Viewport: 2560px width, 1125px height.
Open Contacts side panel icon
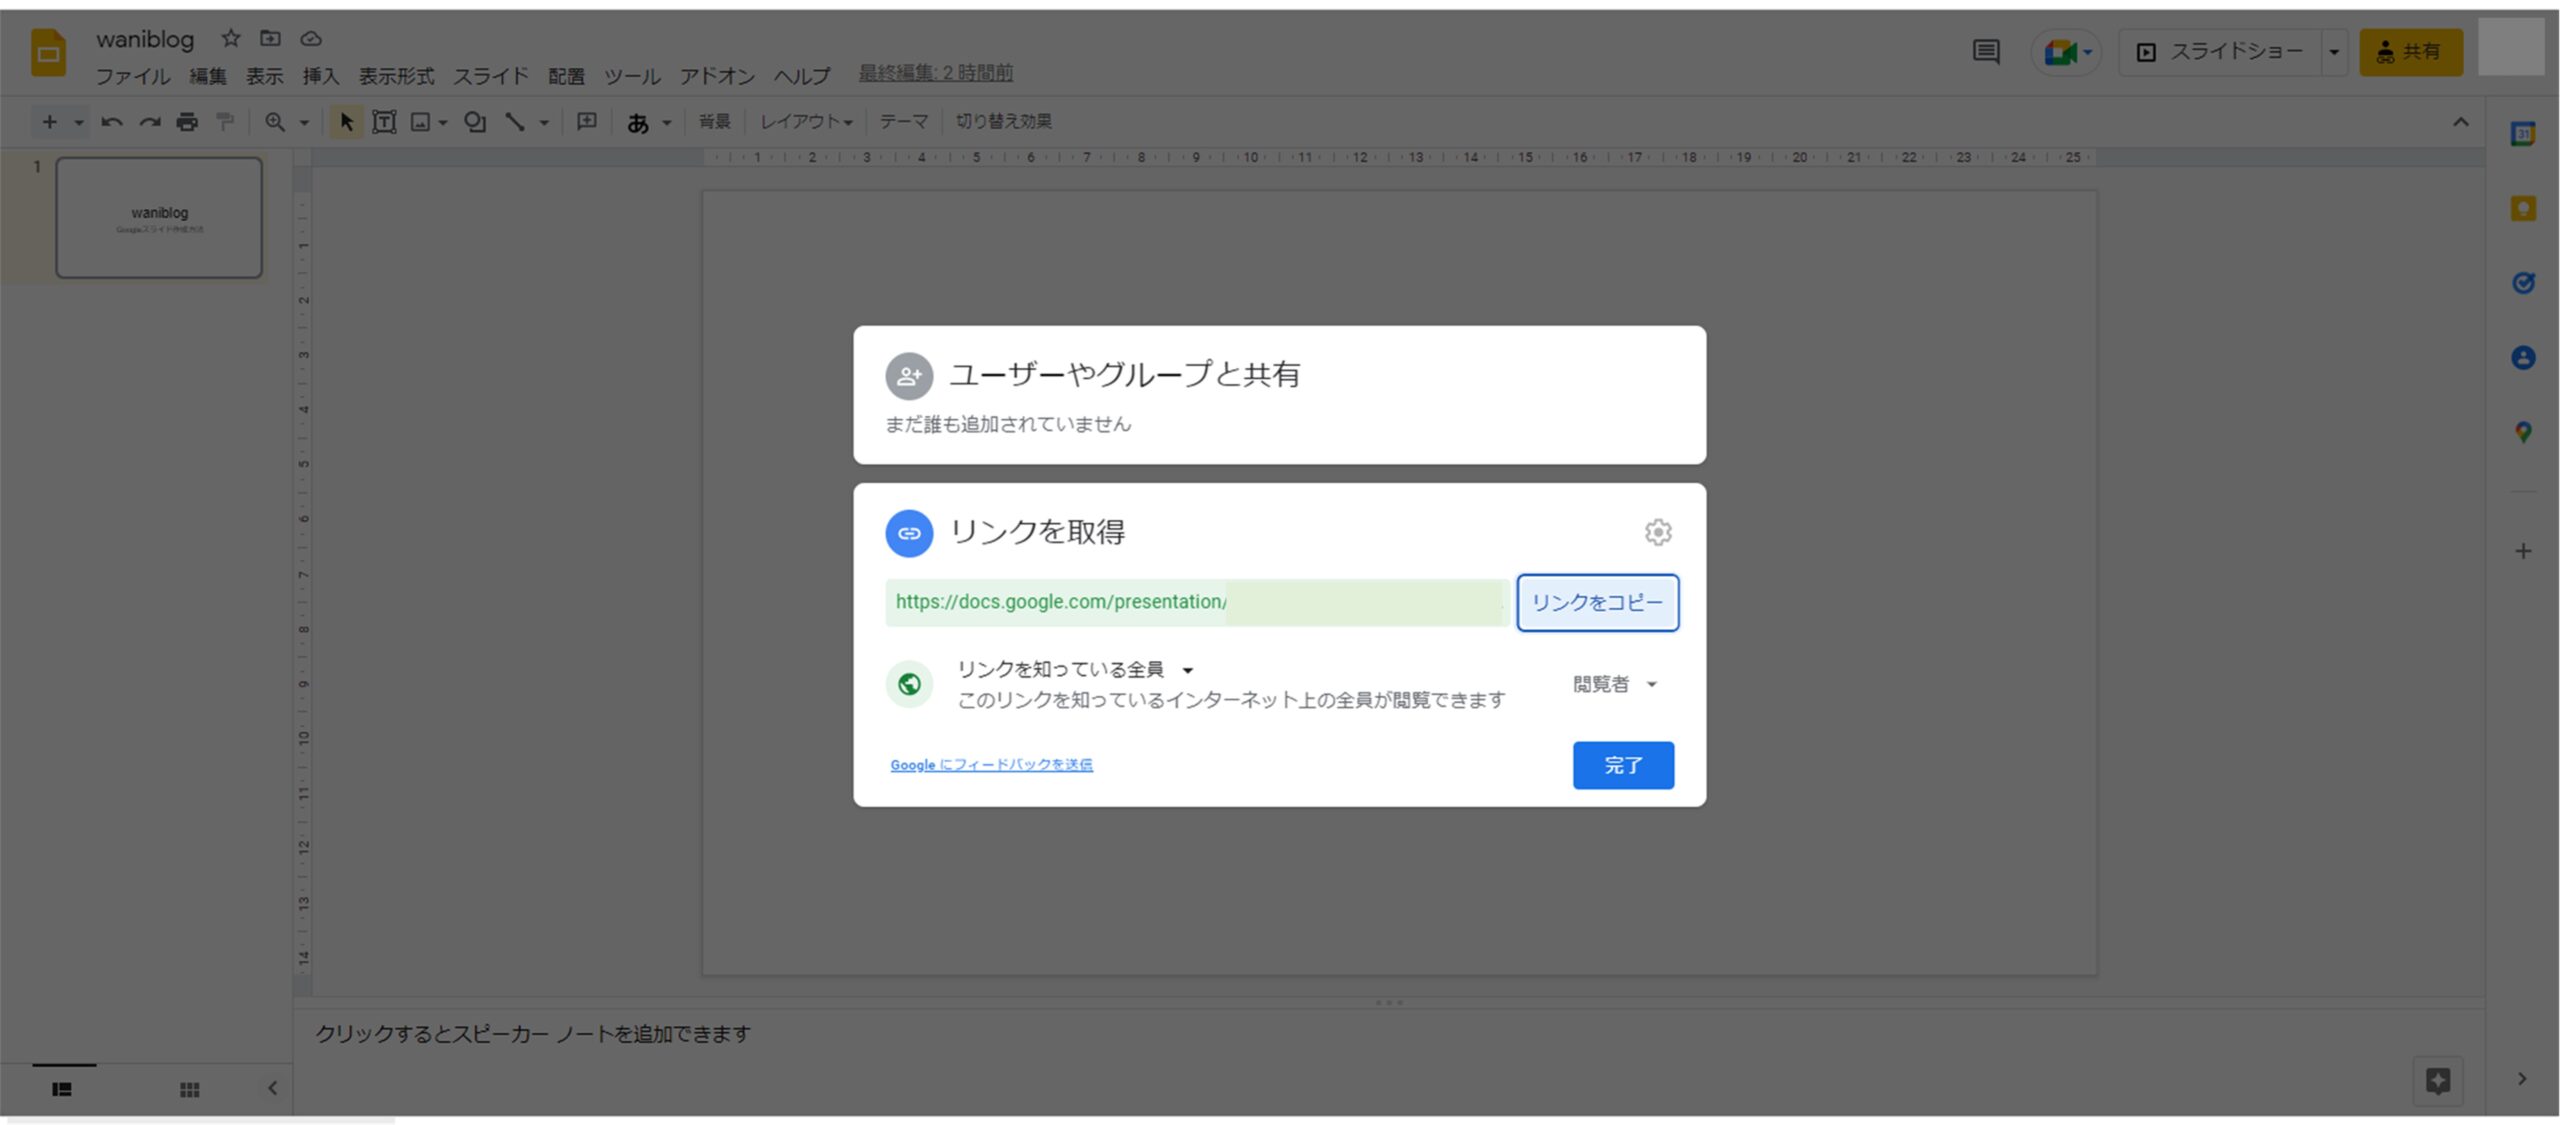[x=2523, y=358]
